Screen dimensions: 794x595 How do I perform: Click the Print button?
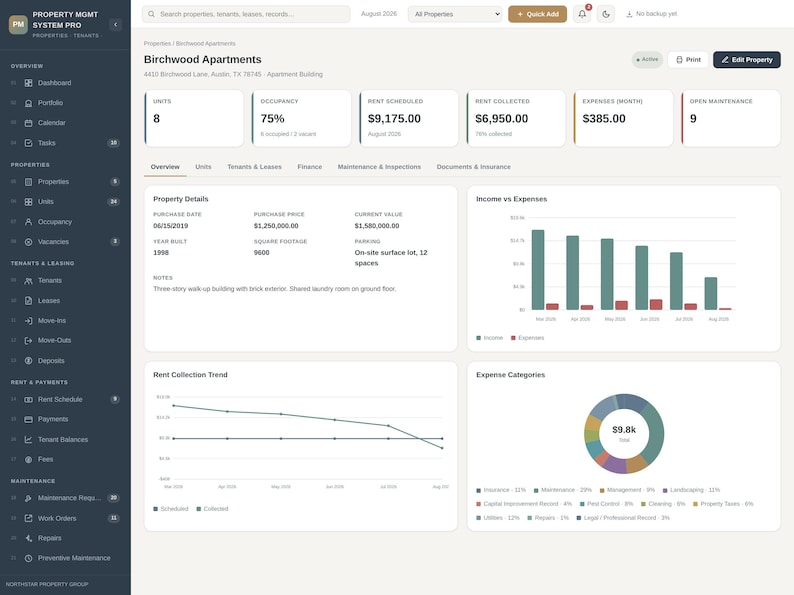click(688, 60)
